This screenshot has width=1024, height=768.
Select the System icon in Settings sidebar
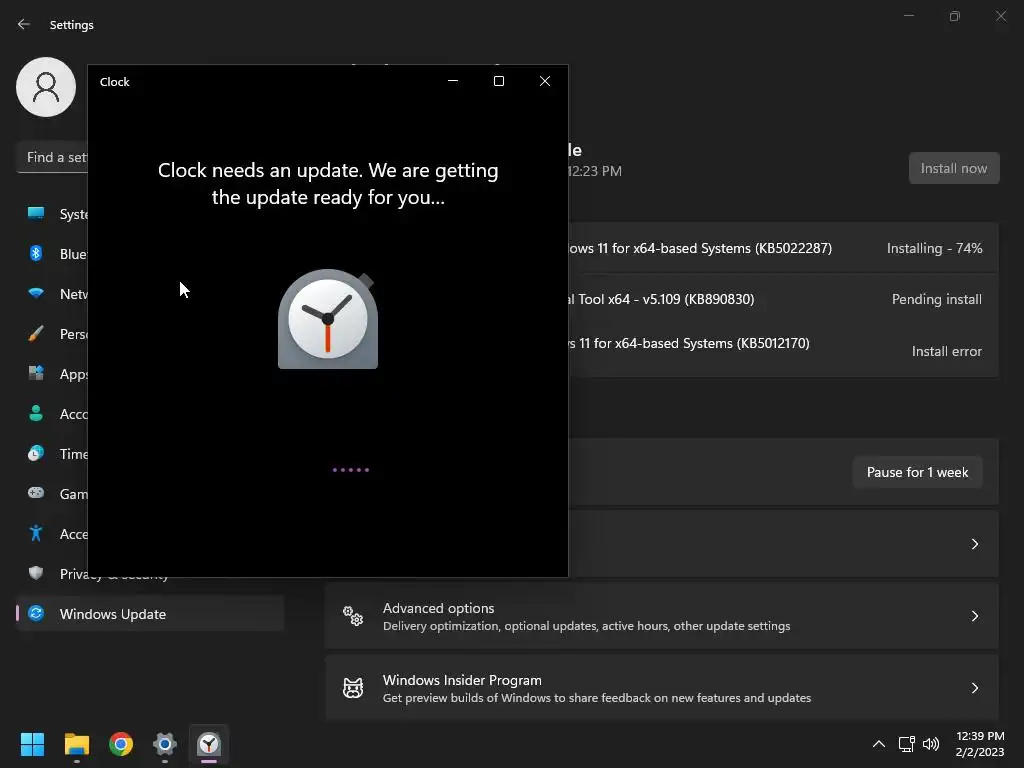tap(36, 214)
